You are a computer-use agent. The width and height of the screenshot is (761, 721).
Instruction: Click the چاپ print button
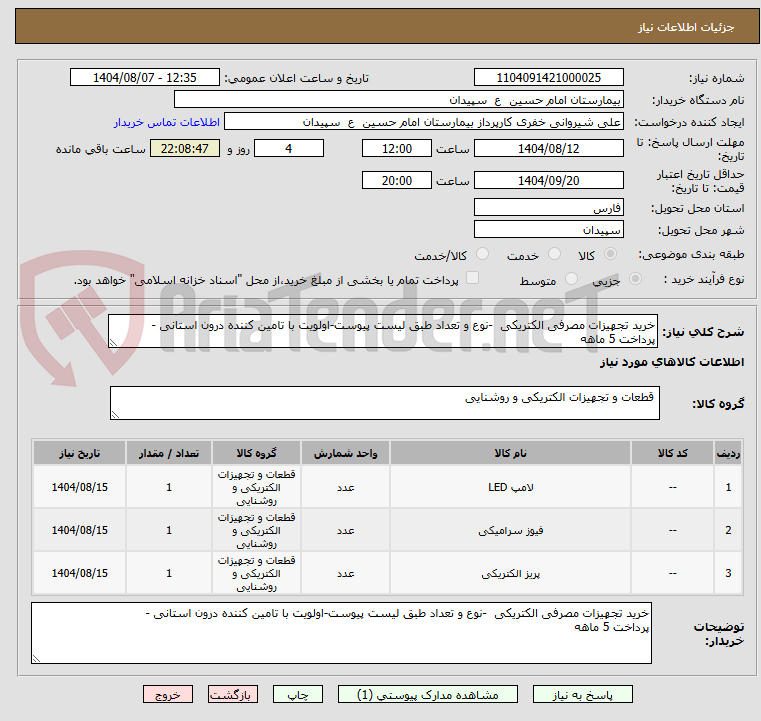coord(298,695)
